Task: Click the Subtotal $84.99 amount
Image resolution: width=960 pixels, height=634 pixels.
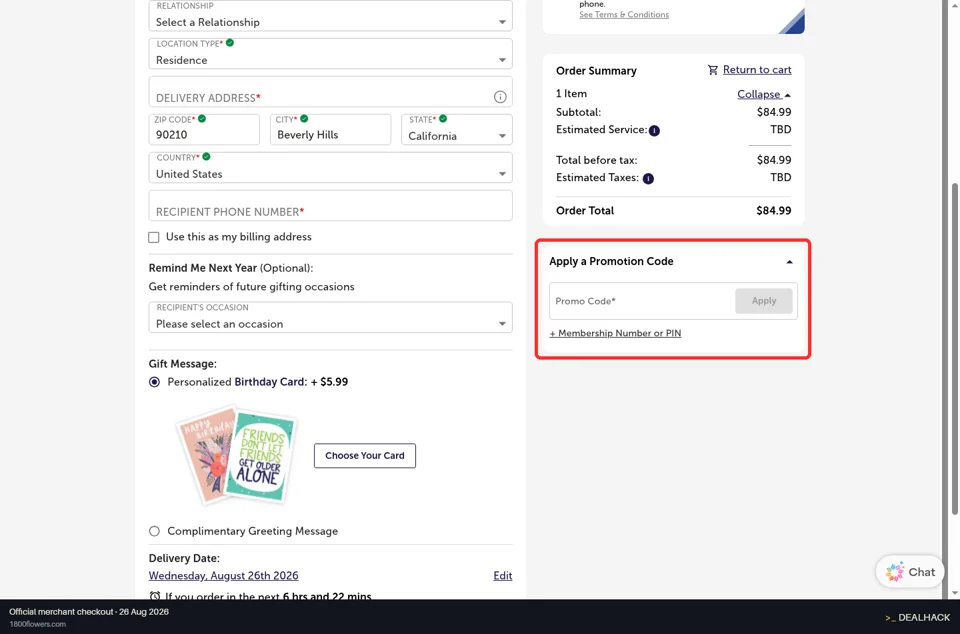Action: pyautogui.click(x=774, y=112)
